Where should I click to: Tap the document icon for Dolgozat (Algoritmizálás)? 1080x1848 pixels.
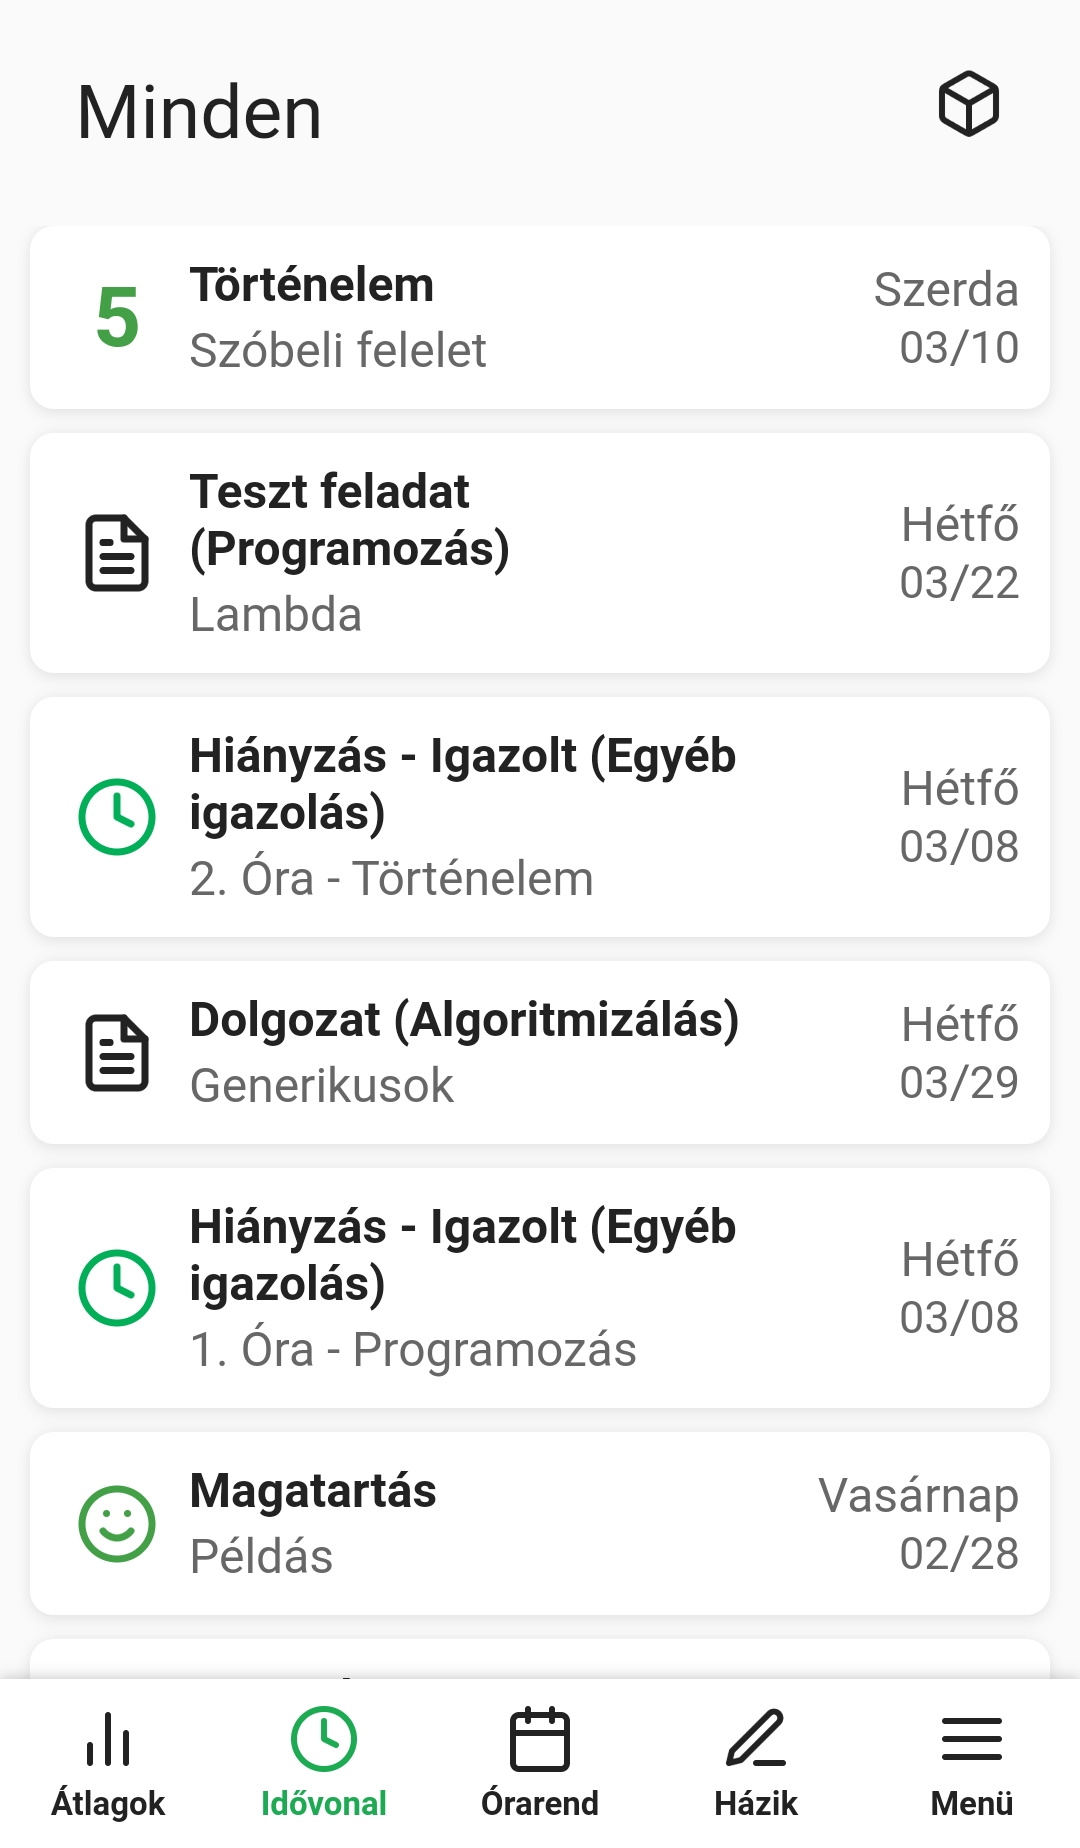(117, 1053)
